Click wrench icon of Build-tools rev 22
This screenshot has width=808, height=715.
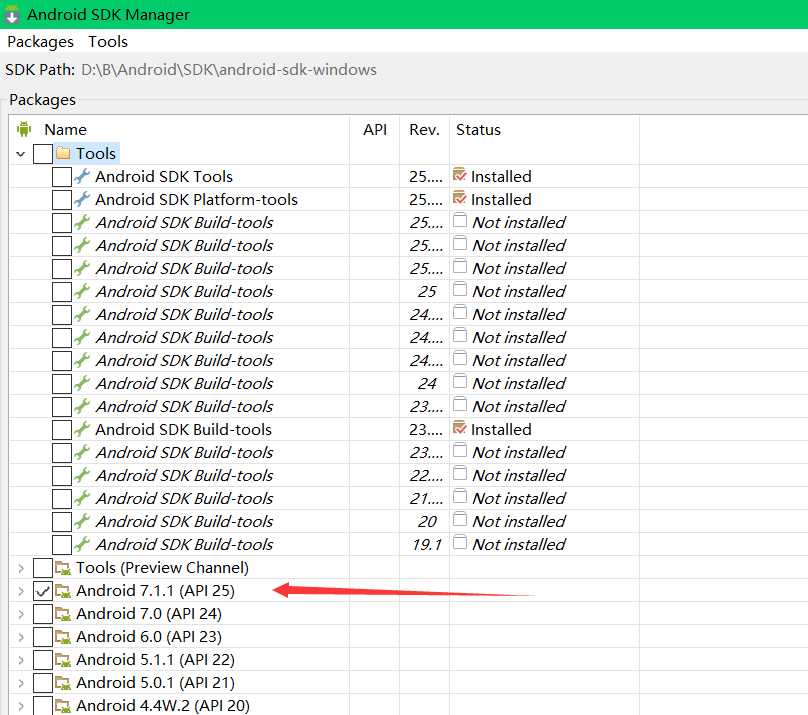tap(82, 475)
